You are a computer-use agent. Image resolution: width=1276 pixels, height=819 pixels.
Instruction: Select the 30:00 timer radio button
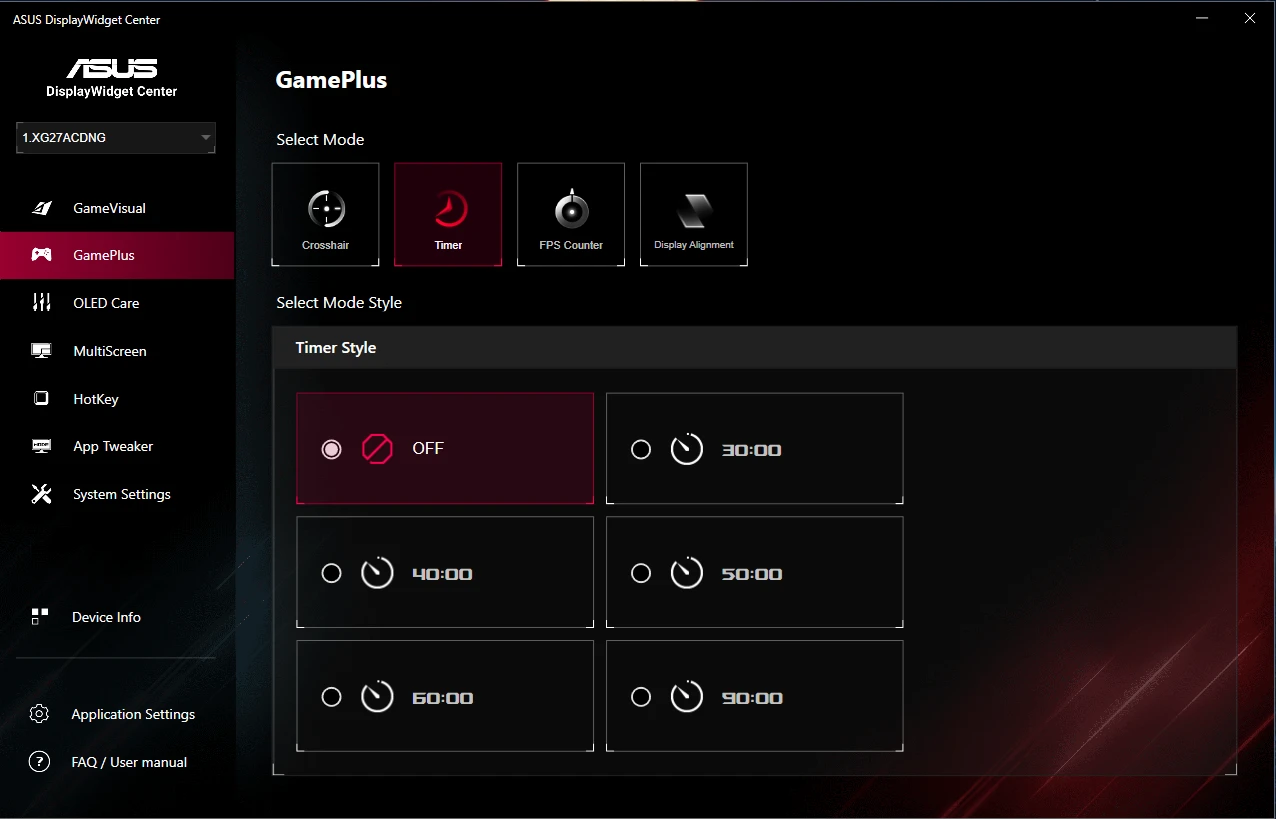[x=641, y=450]
